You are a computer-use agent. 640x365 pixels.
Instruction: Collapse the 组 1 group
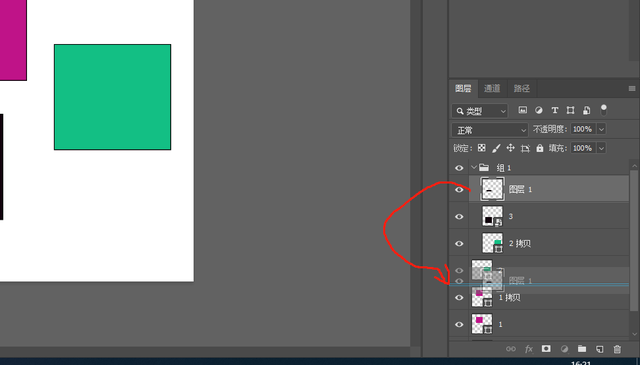[474, 167]
